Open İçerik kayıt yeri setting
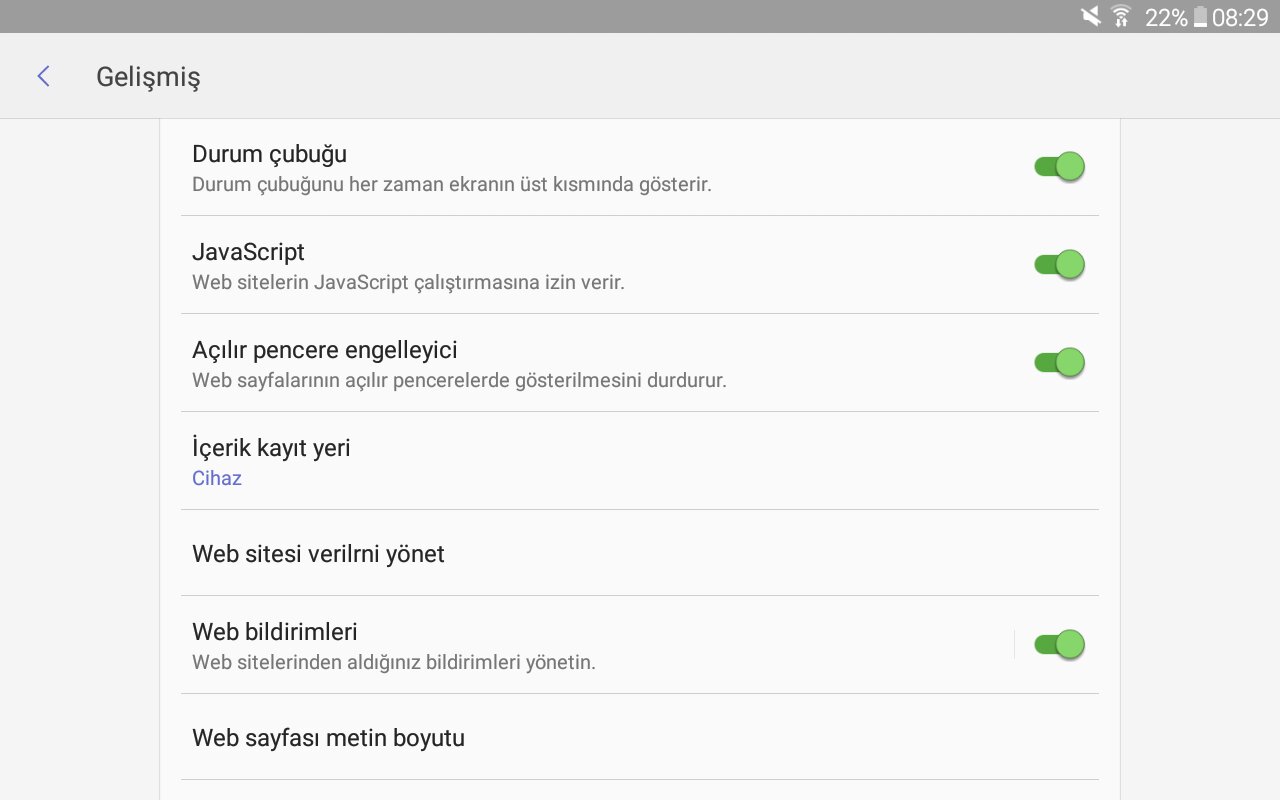 pyautogui.click(x=271, y=448)
